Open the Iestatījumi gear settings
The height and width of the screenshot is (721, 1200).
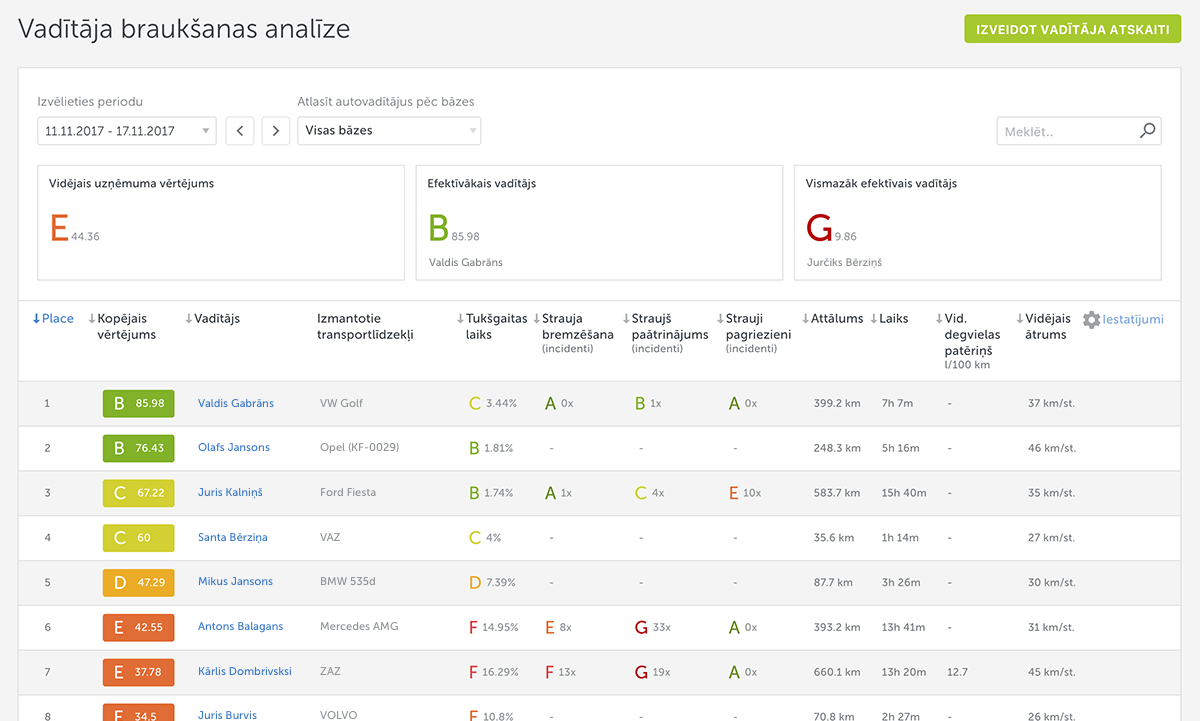1123,320
